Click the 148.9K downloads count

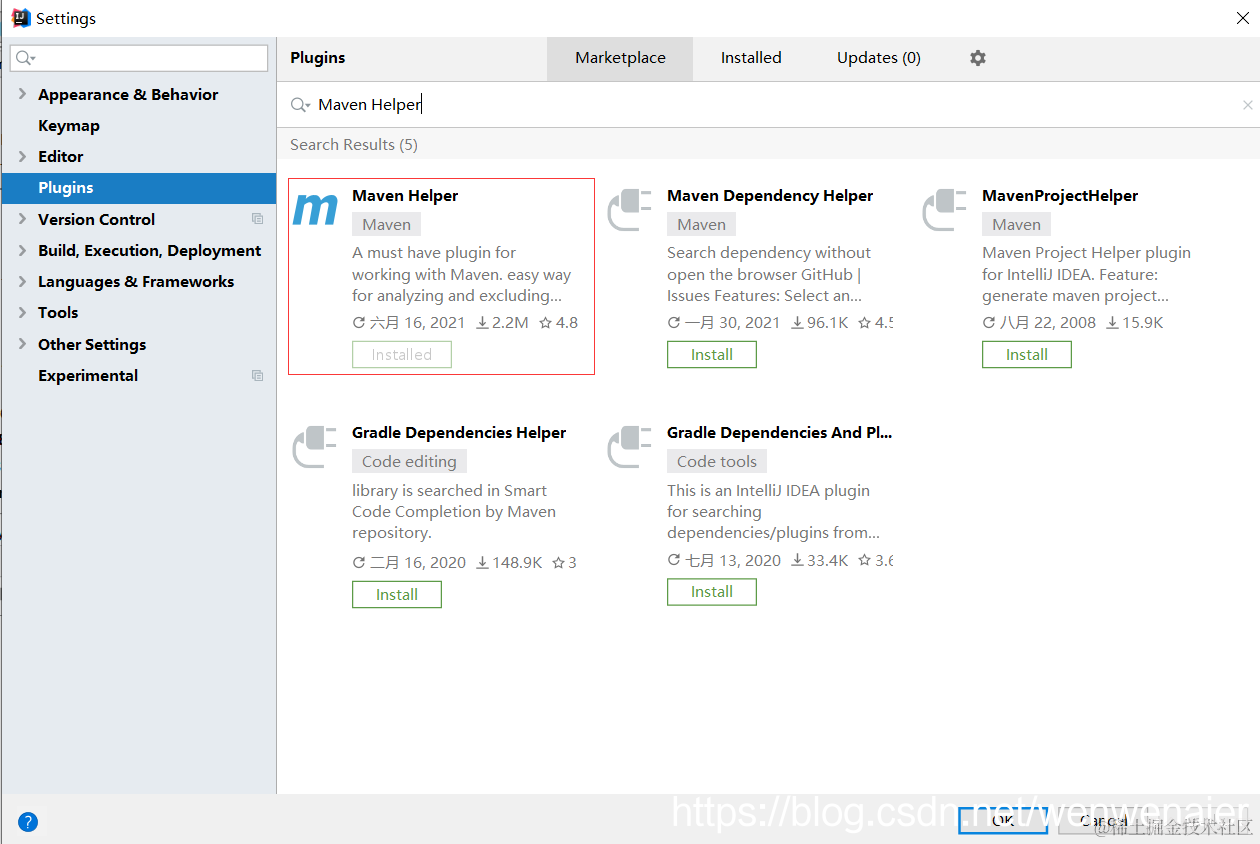pyautogui.click(x=509, y=563)
